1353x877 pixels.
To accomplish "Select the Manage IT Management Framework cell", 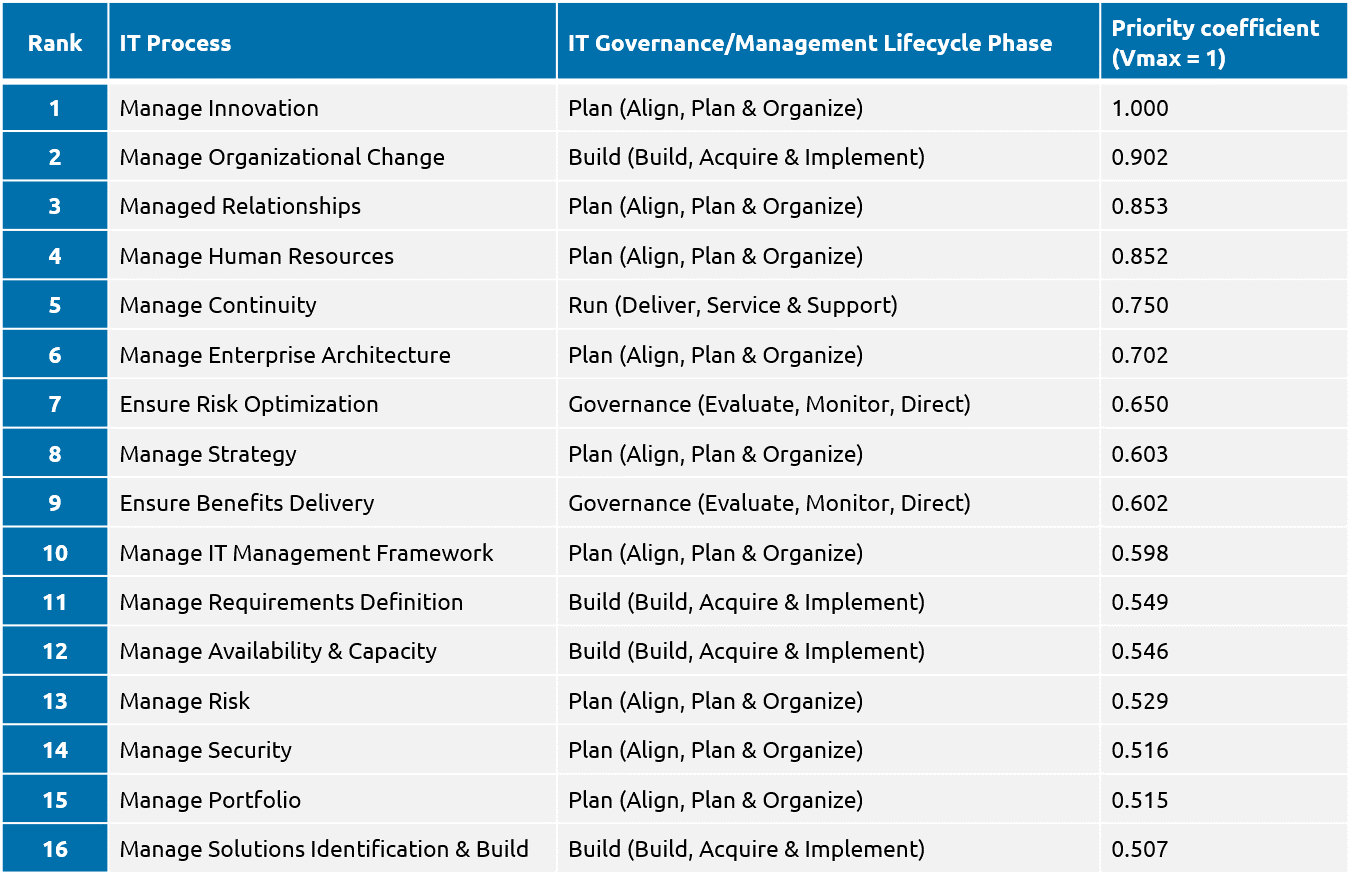I will pyautogui.click(x=306, y=553).
